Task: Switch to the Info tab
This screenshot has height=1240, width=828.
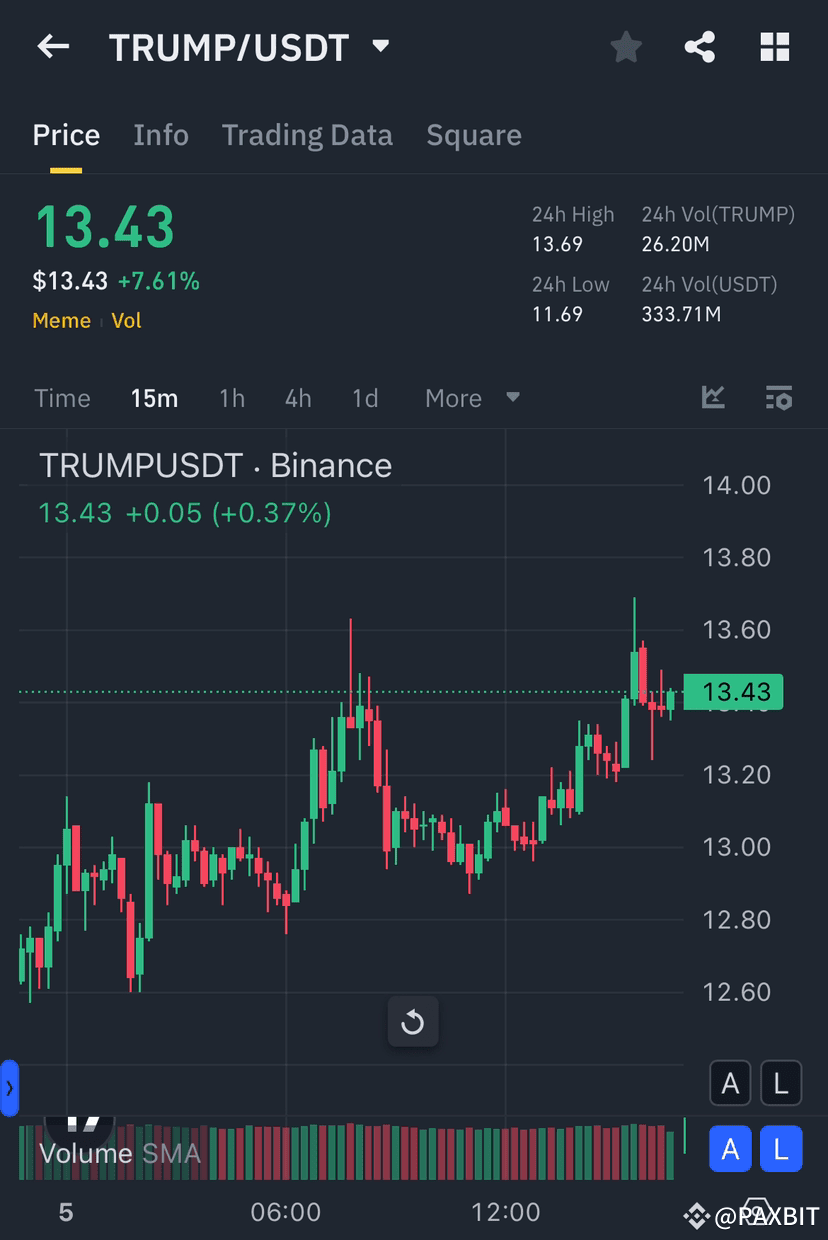Action: 161,135
